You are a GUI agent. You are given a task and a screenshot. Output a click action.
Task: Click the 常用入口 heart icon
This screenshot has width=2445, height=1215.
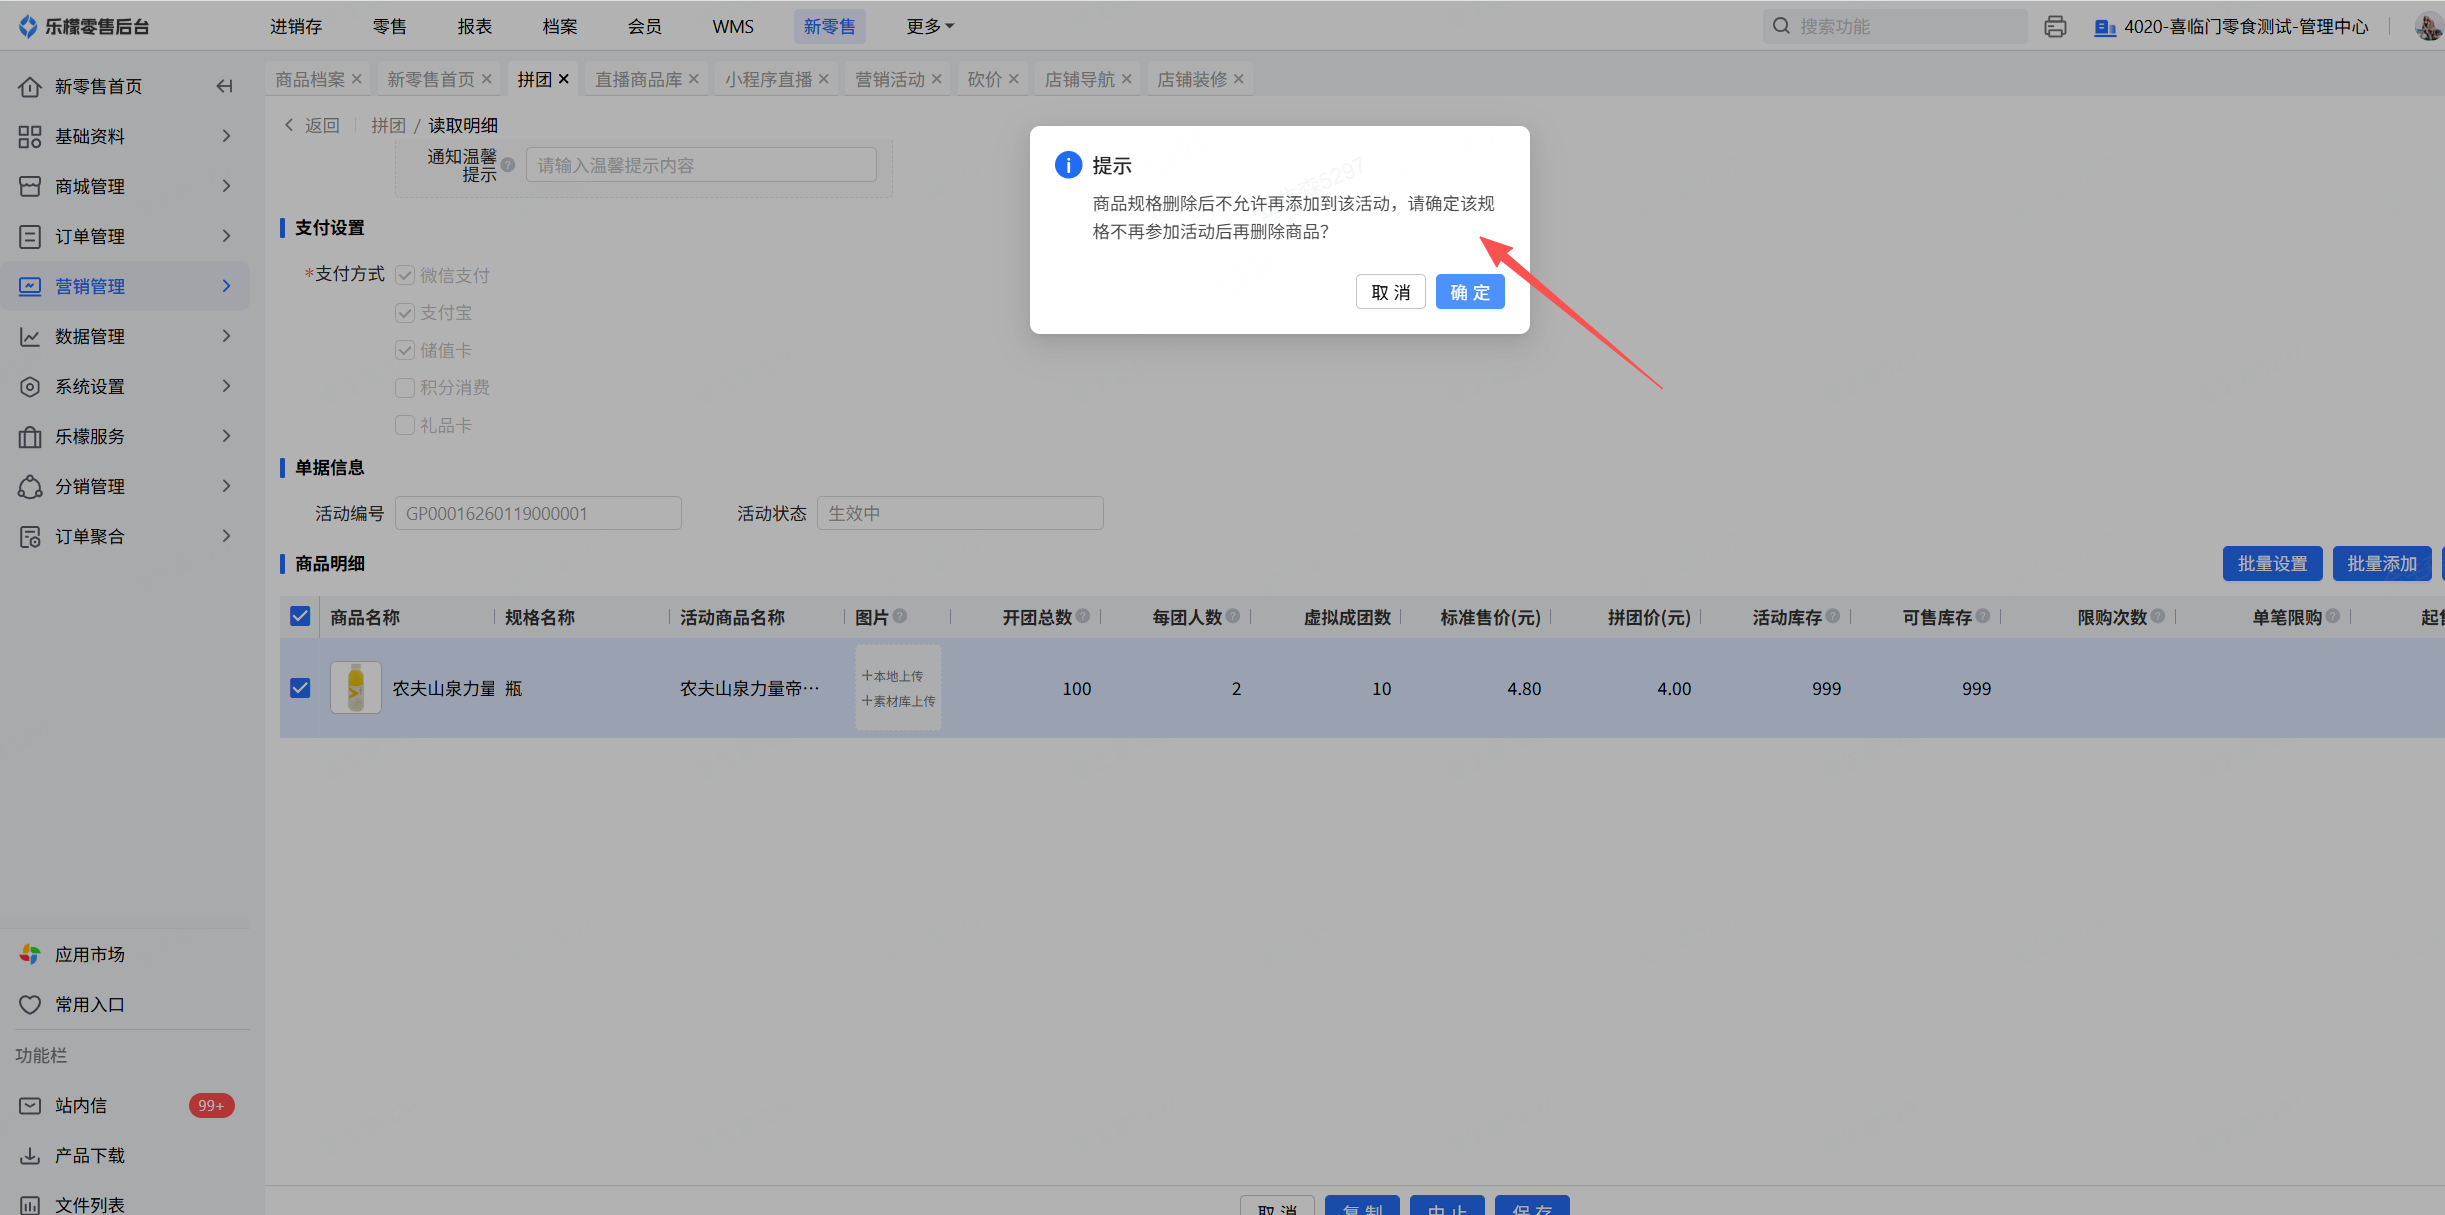click(x=30, y=1004)
